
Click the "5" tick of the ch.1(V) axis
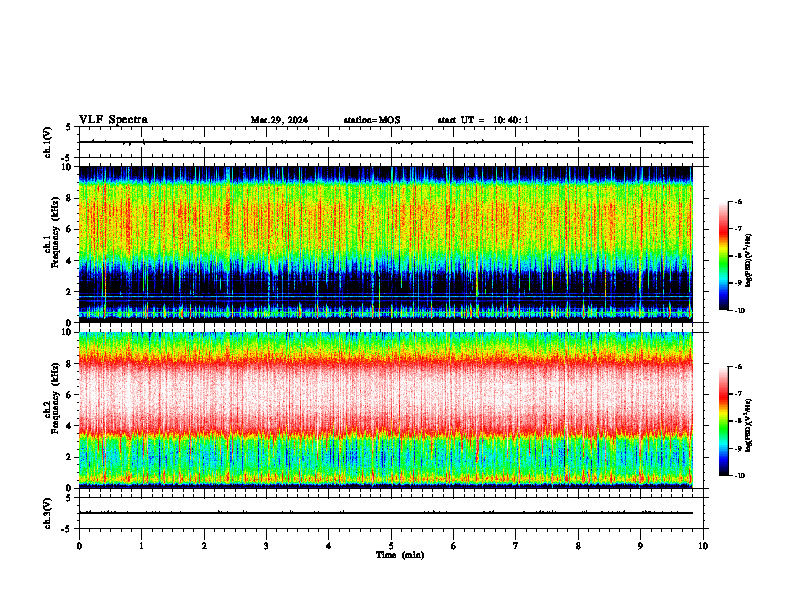[70, 128]
